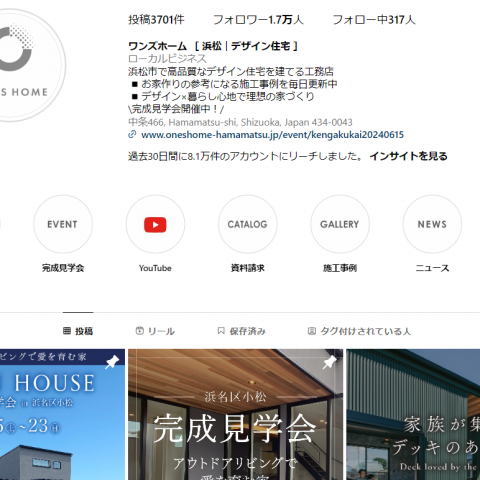480x480 pixels.
Task: Click the pin icon on HOUSE post
Action: (x=112, y=362)
